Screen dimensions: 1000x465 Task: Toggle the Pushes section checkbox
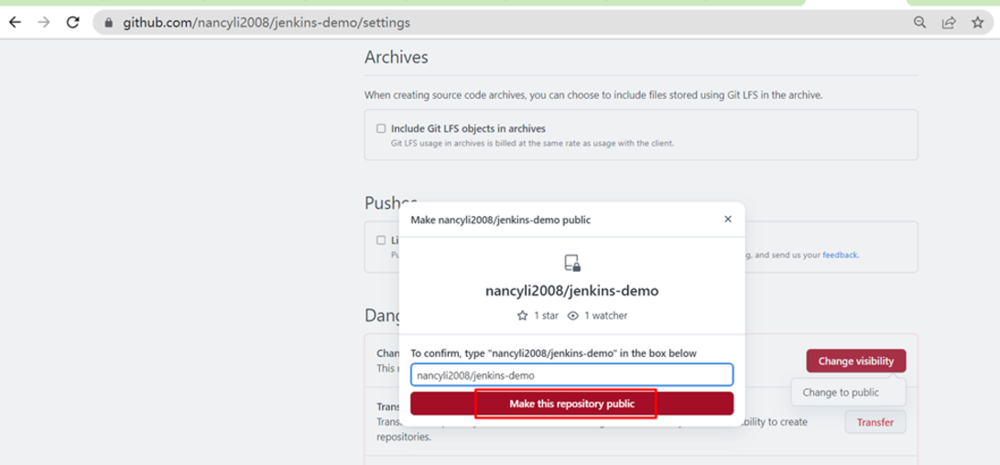coord(381,240)
